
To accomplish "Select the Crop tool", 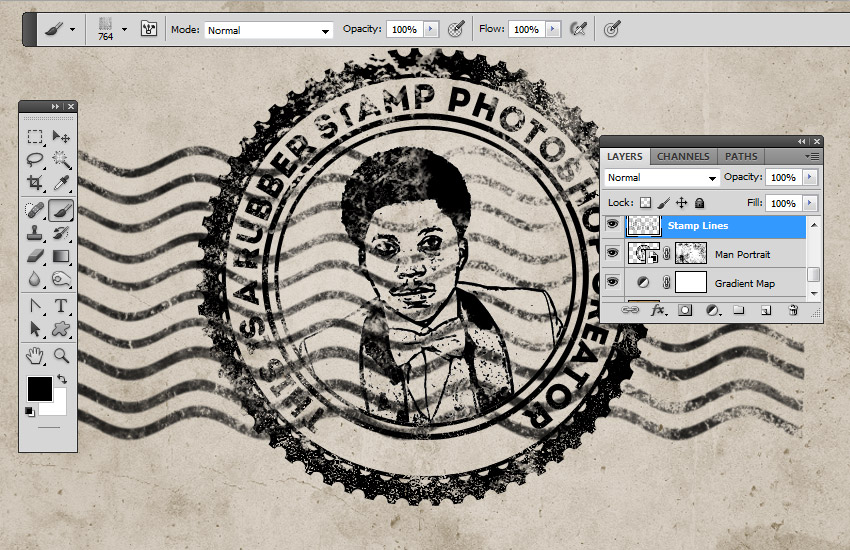I will pos(35,184).
